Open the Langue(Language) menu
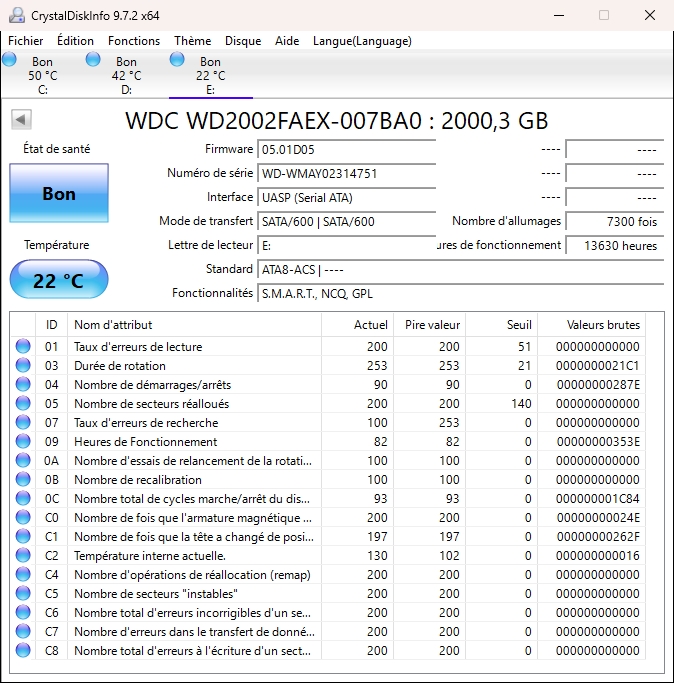674x683 pixels. 362,41
